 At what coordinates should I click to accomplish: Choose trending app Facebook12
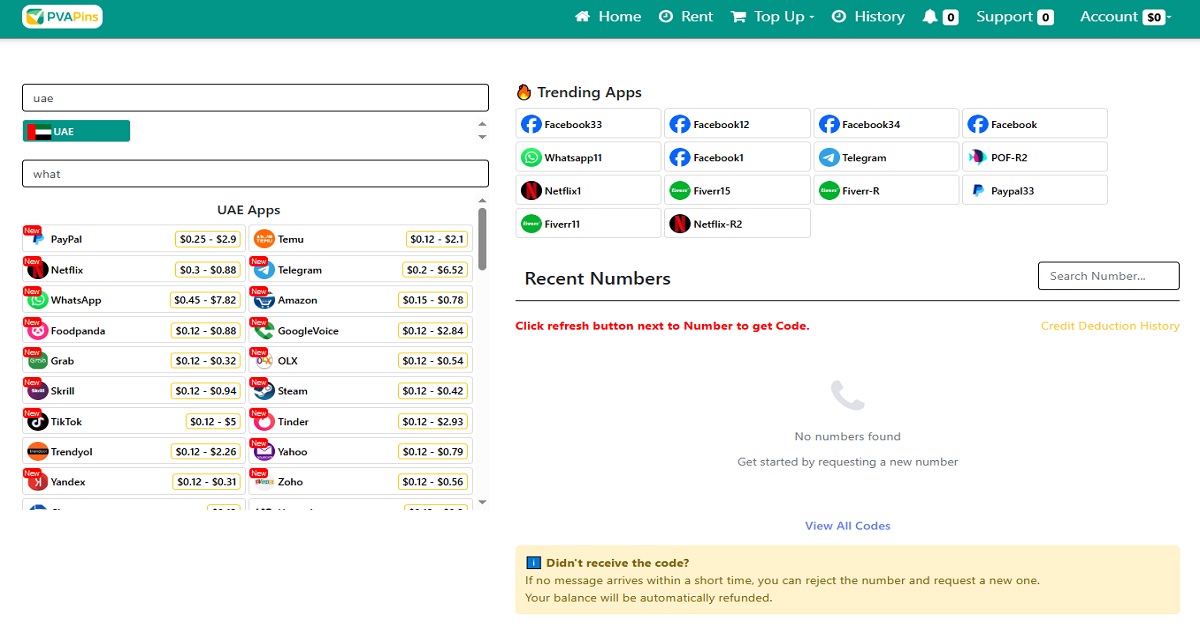(x=737, y=124)
